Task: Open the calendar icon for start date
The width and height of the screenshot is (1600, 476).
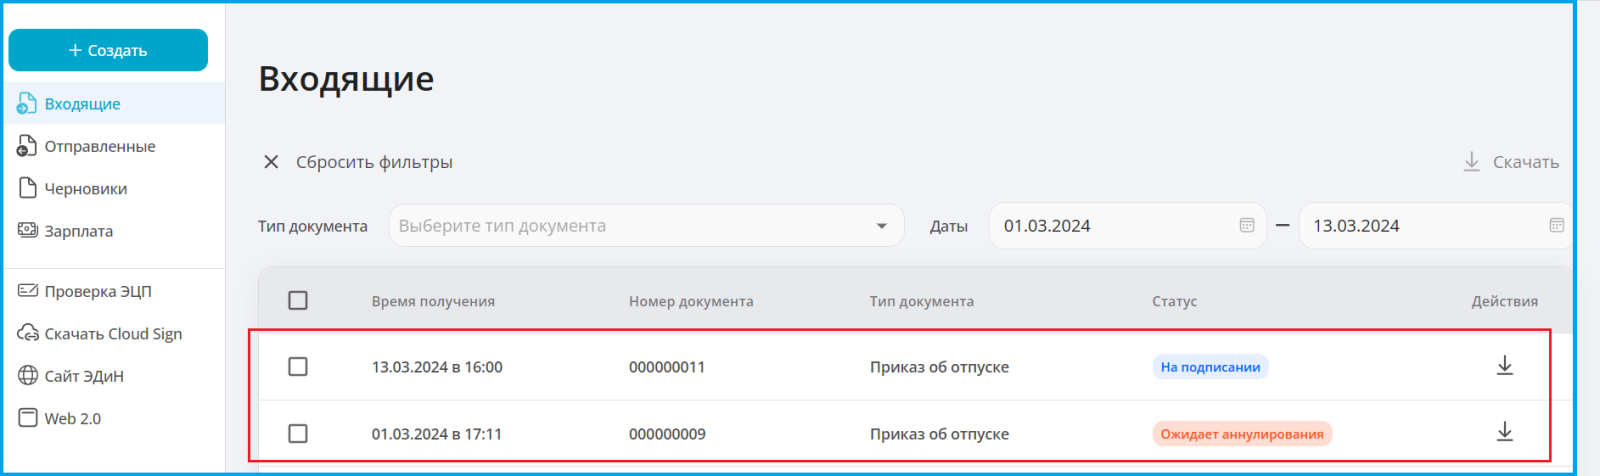Action: point(1246,226)
